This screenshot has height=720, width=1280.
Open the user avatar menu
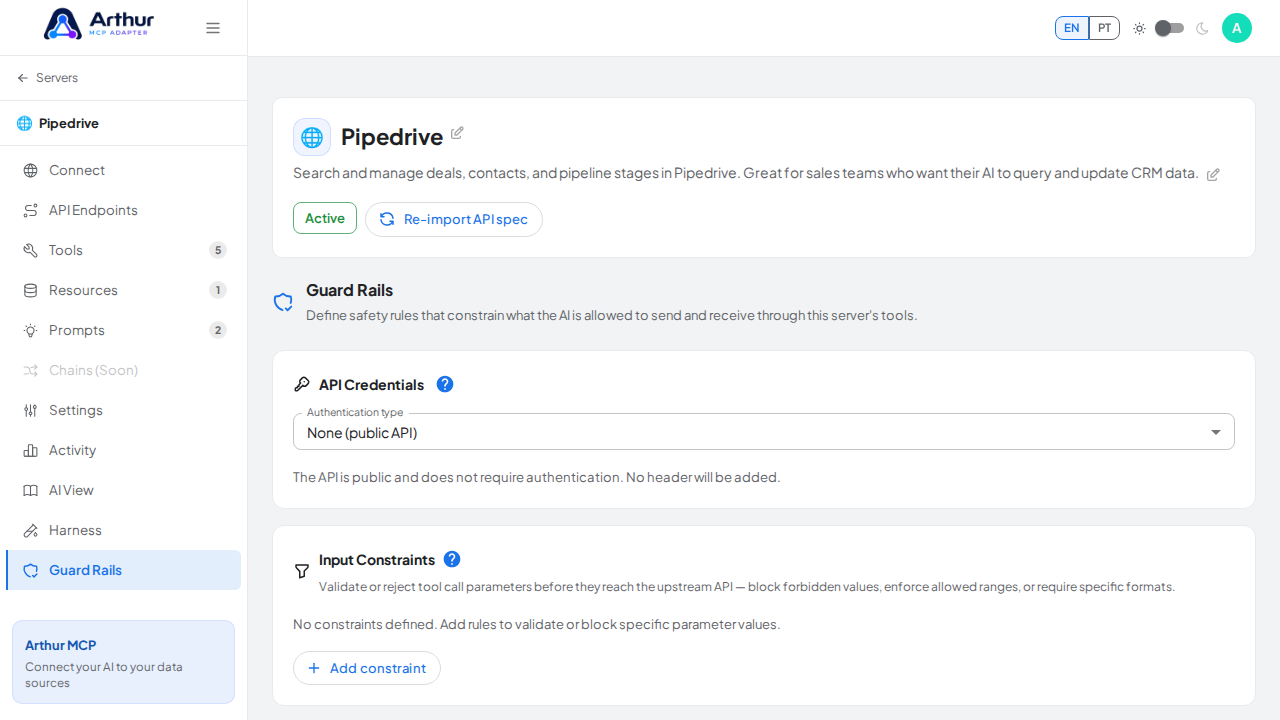(x=1237, y=28)
